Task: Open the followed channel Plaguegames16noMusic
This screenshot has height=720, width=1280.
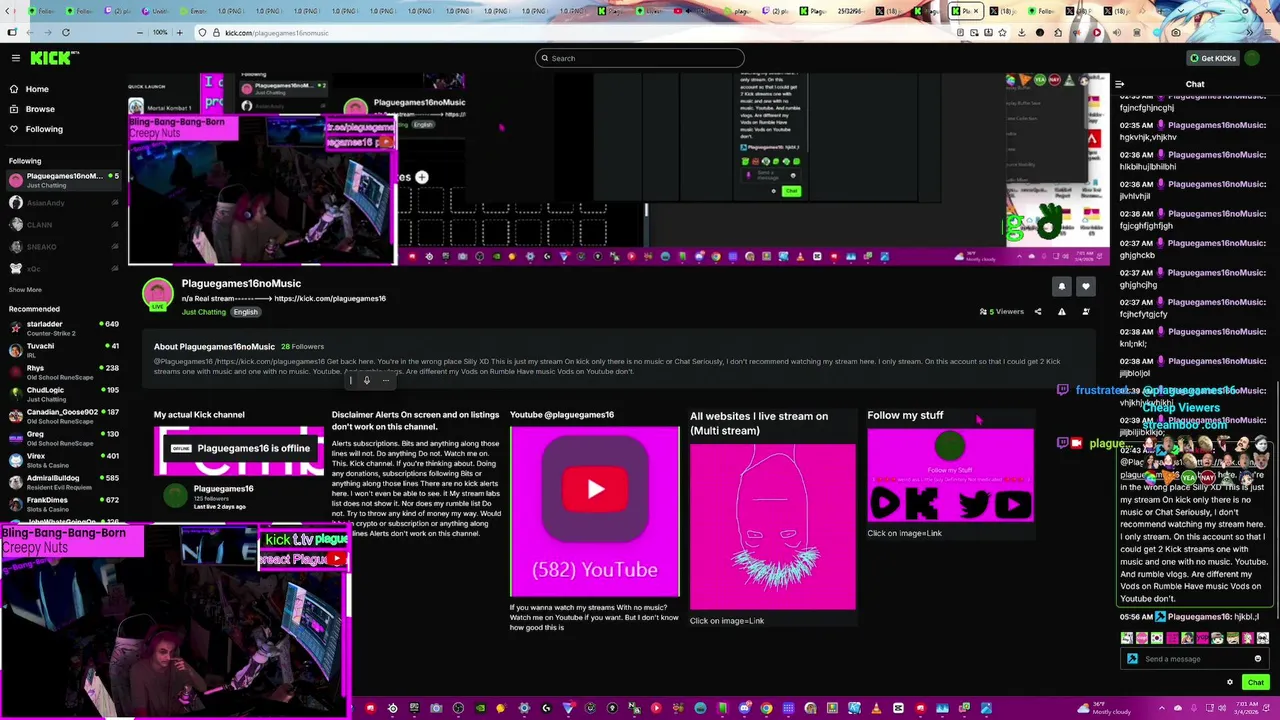Action: click(x=62, y=180)
